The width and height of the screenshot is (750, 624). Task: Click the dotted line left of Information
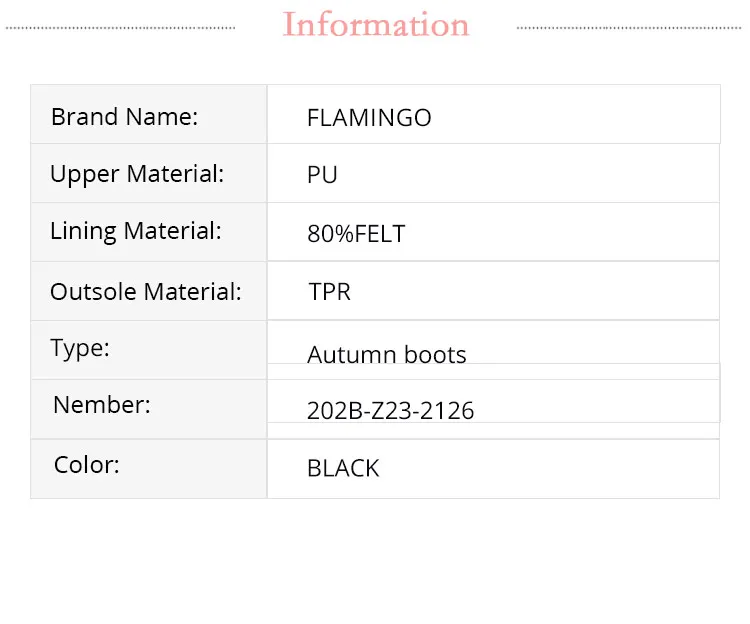tap(120, 28)
